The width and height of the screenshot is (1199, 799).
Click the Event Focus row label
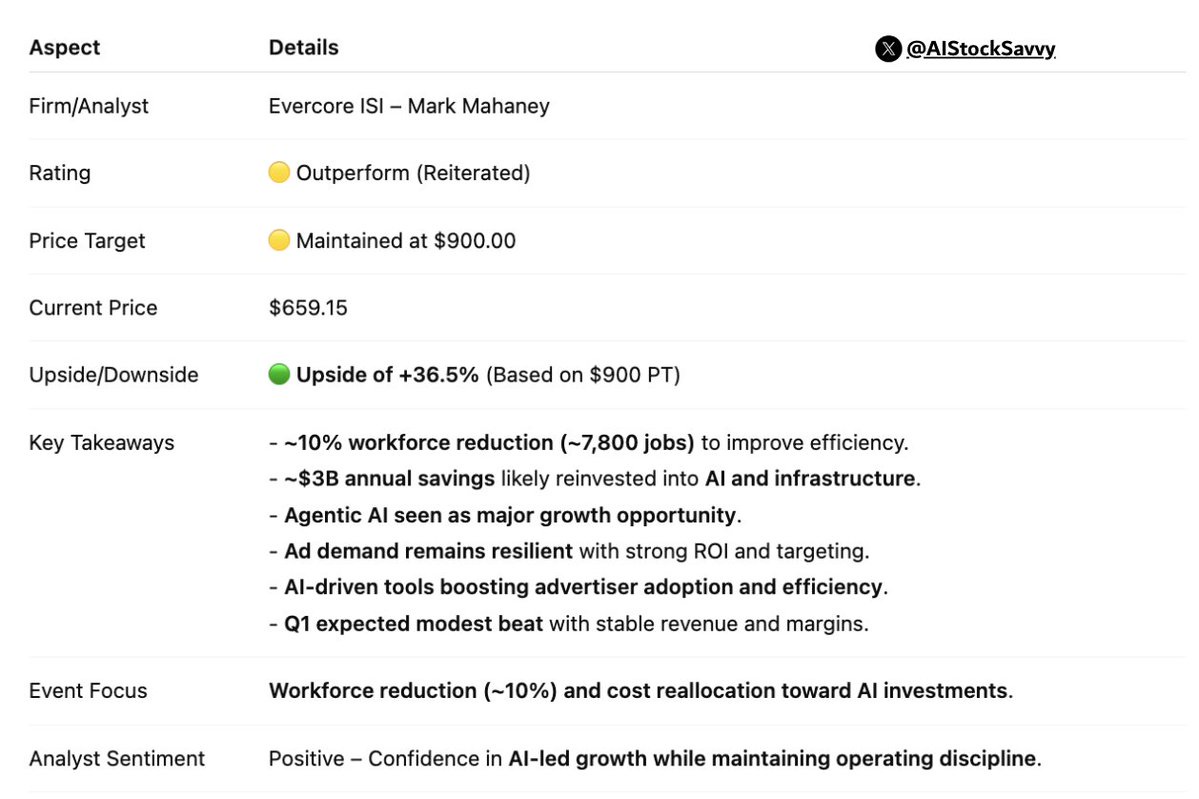click(x=88, y=690)
